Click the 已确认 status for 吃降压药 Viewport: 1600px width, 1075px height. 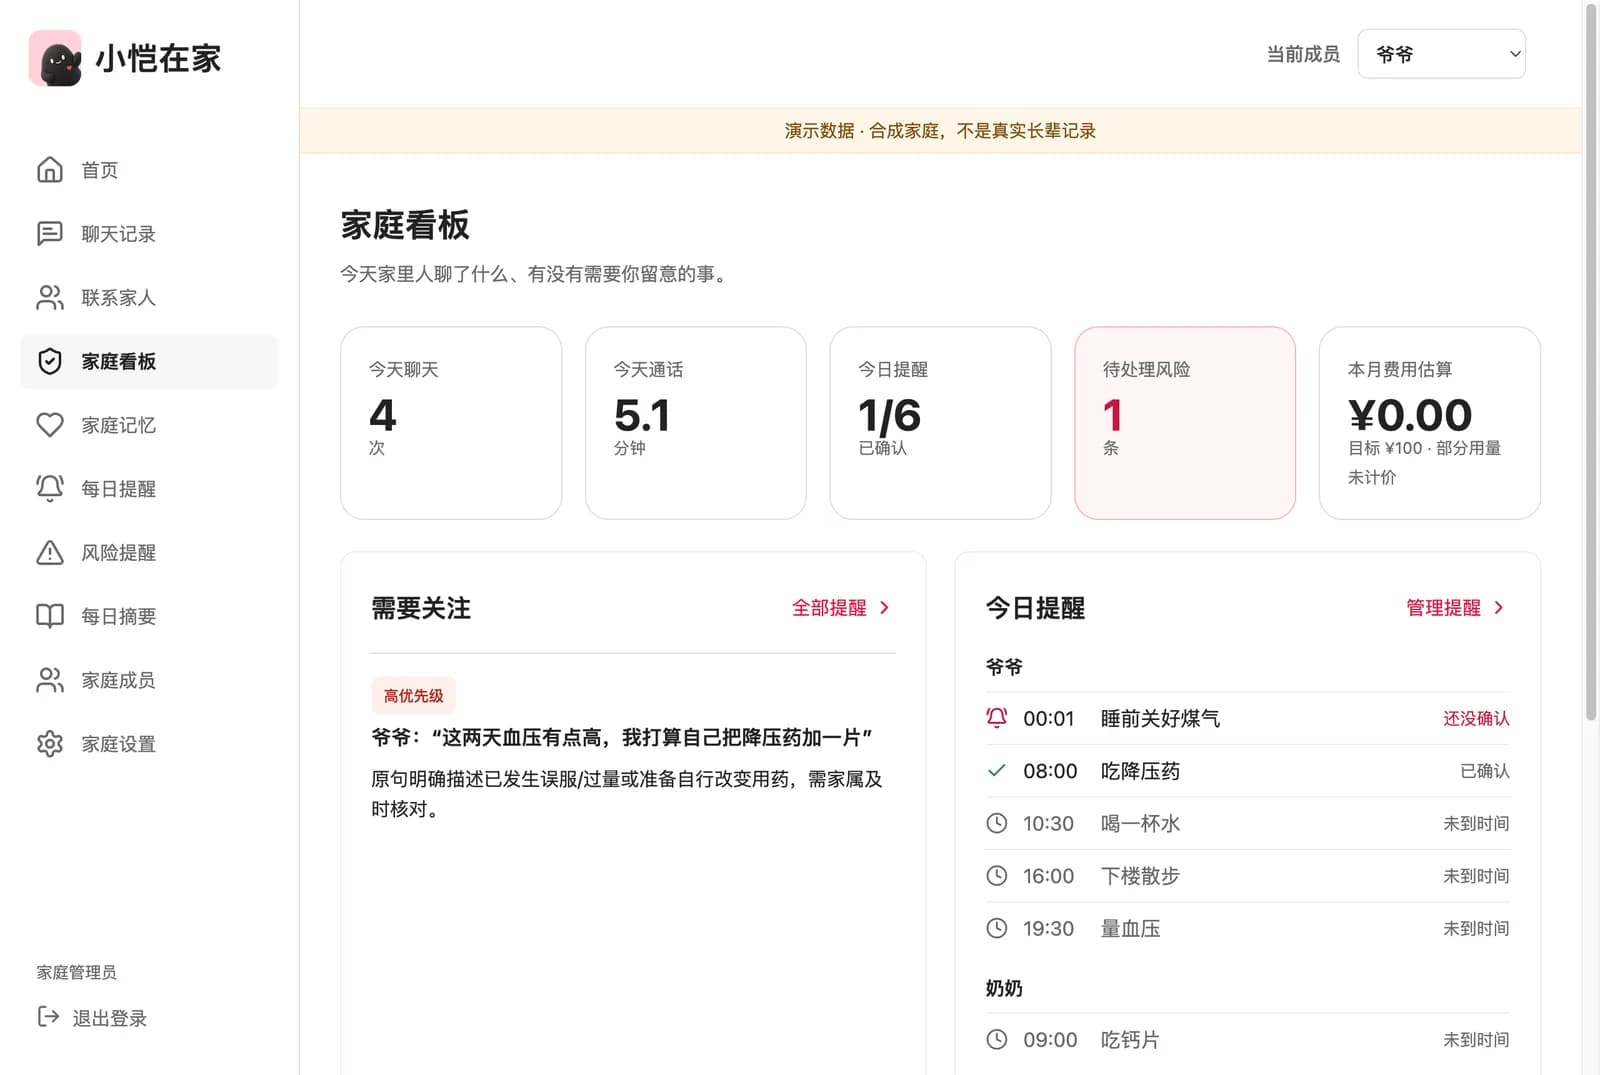tap(1485, 771)
